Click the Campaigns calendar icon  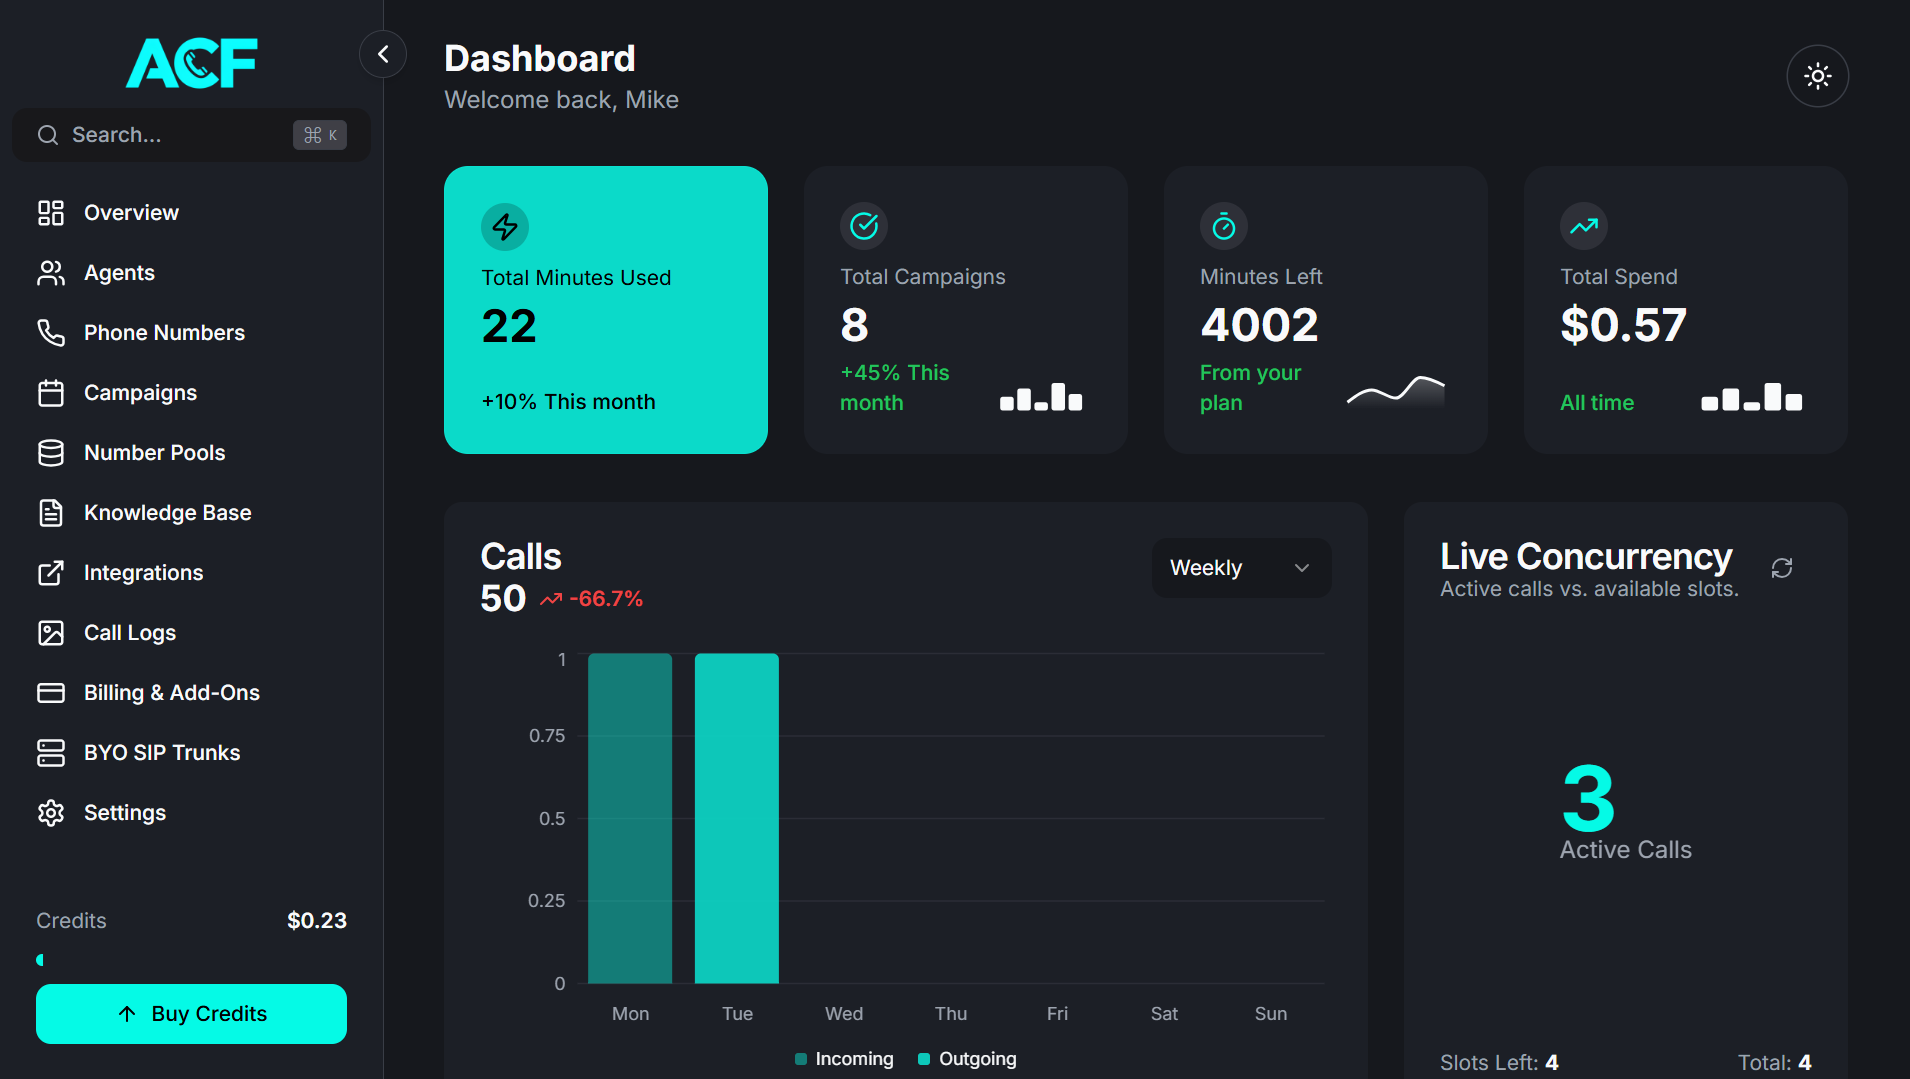[x=51, y=392]
